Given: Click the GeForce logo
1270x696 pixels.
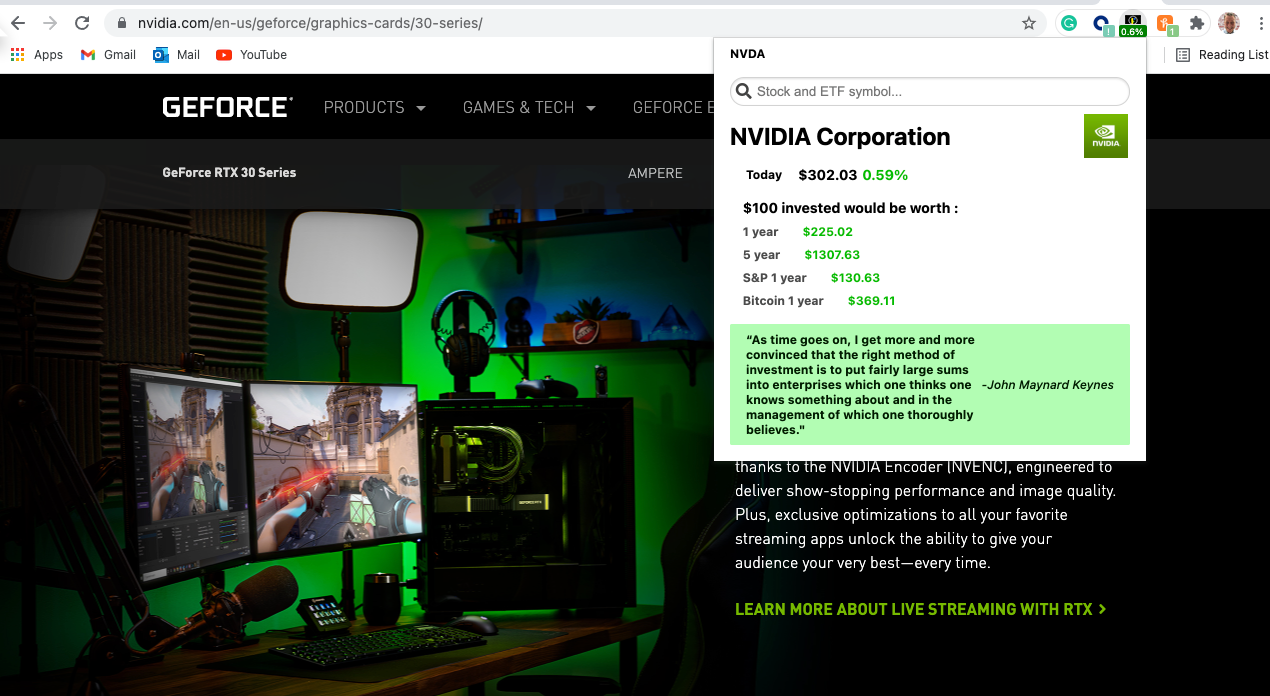Looking at the screenshot, I should 228,107.
